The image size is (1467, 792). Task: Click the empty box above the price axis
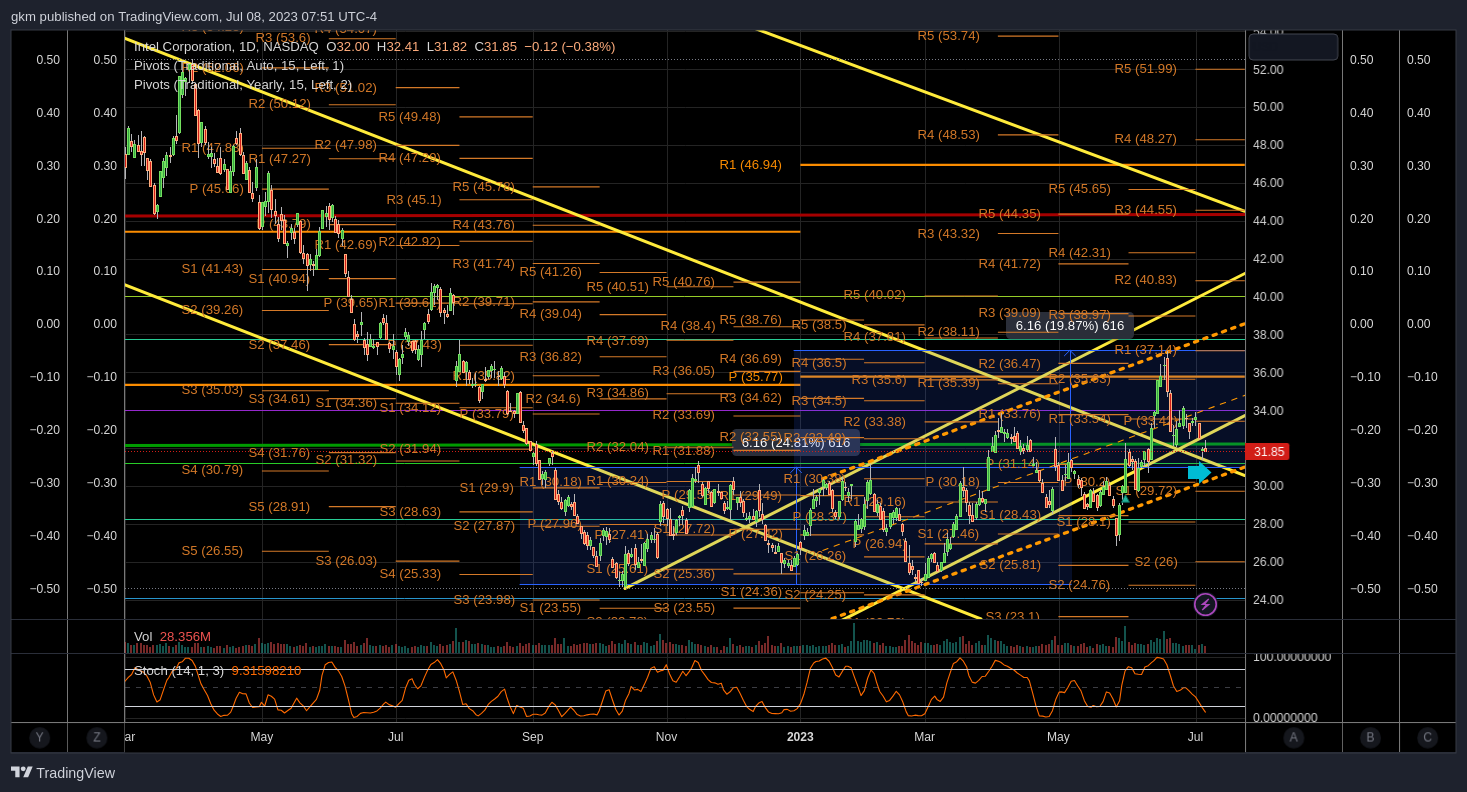pos(1293,47)
